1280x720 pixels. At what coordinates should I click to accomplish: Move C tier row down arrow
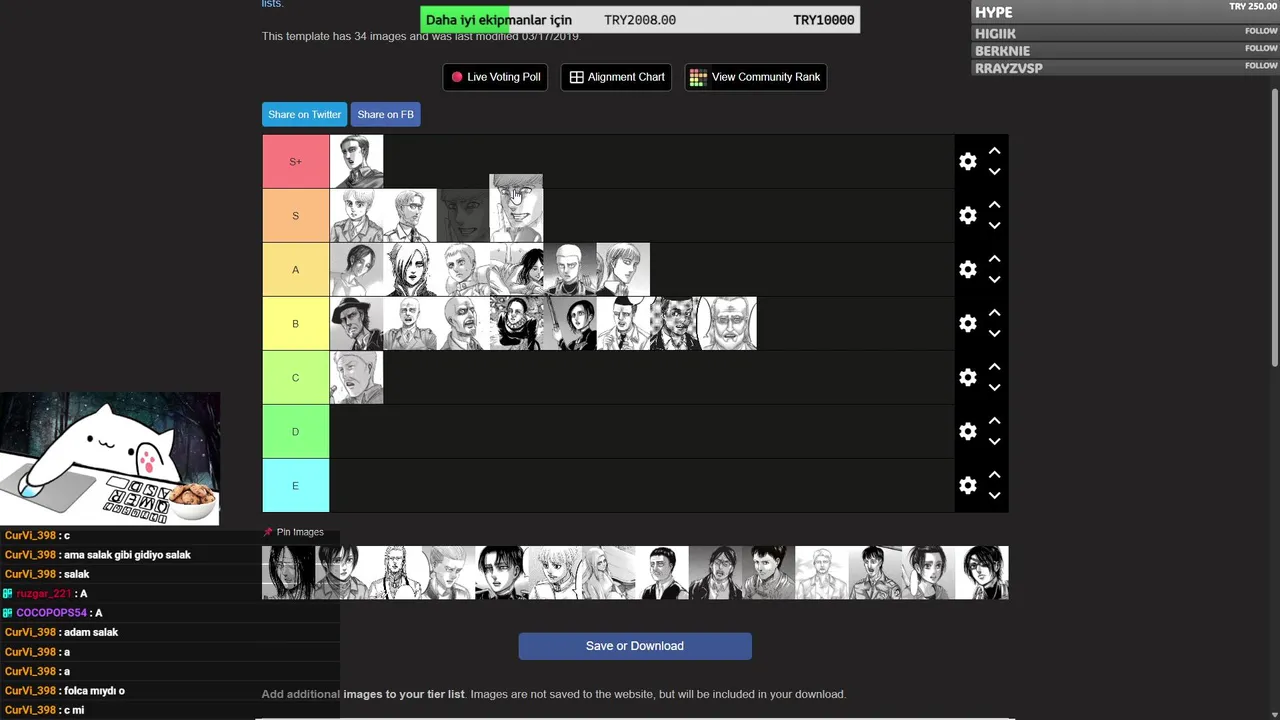(x=994, y=387)
